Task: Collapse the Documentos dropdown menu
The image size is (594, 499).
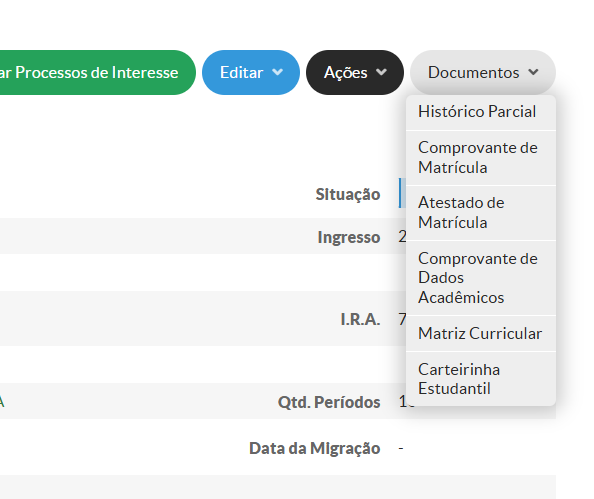Action: [483, 72]
